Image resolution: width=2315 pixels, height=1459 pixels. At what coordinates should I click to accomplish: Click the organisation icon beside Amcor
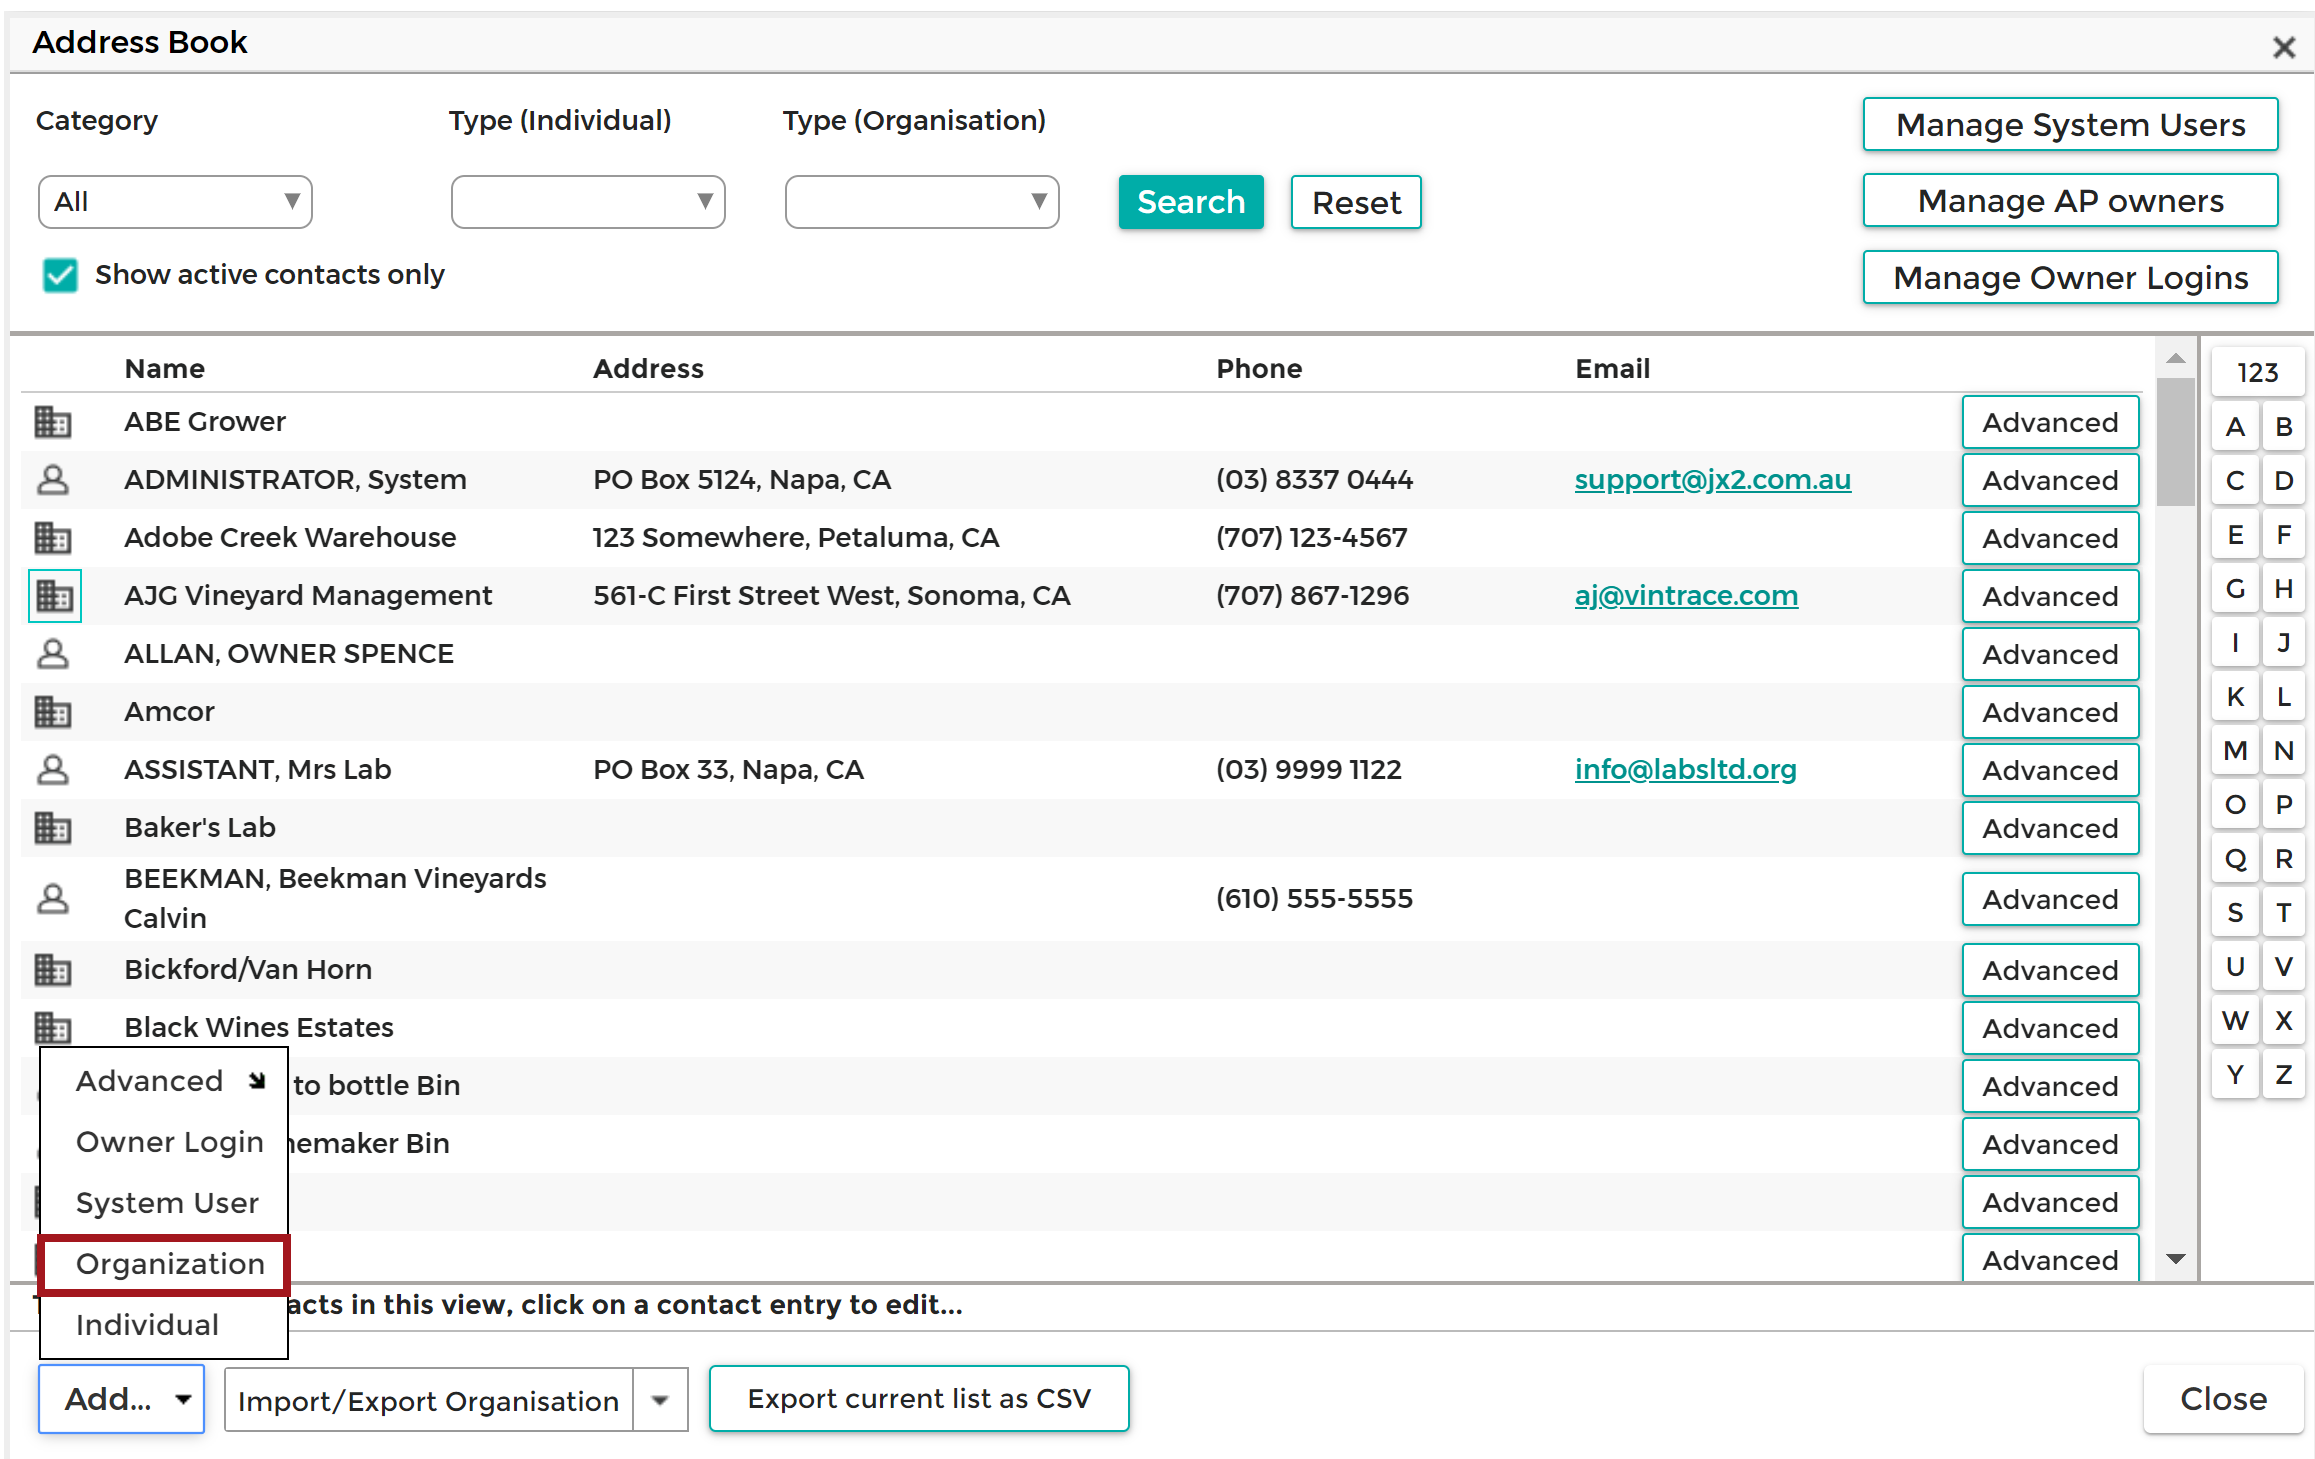[x=53, y=711]
